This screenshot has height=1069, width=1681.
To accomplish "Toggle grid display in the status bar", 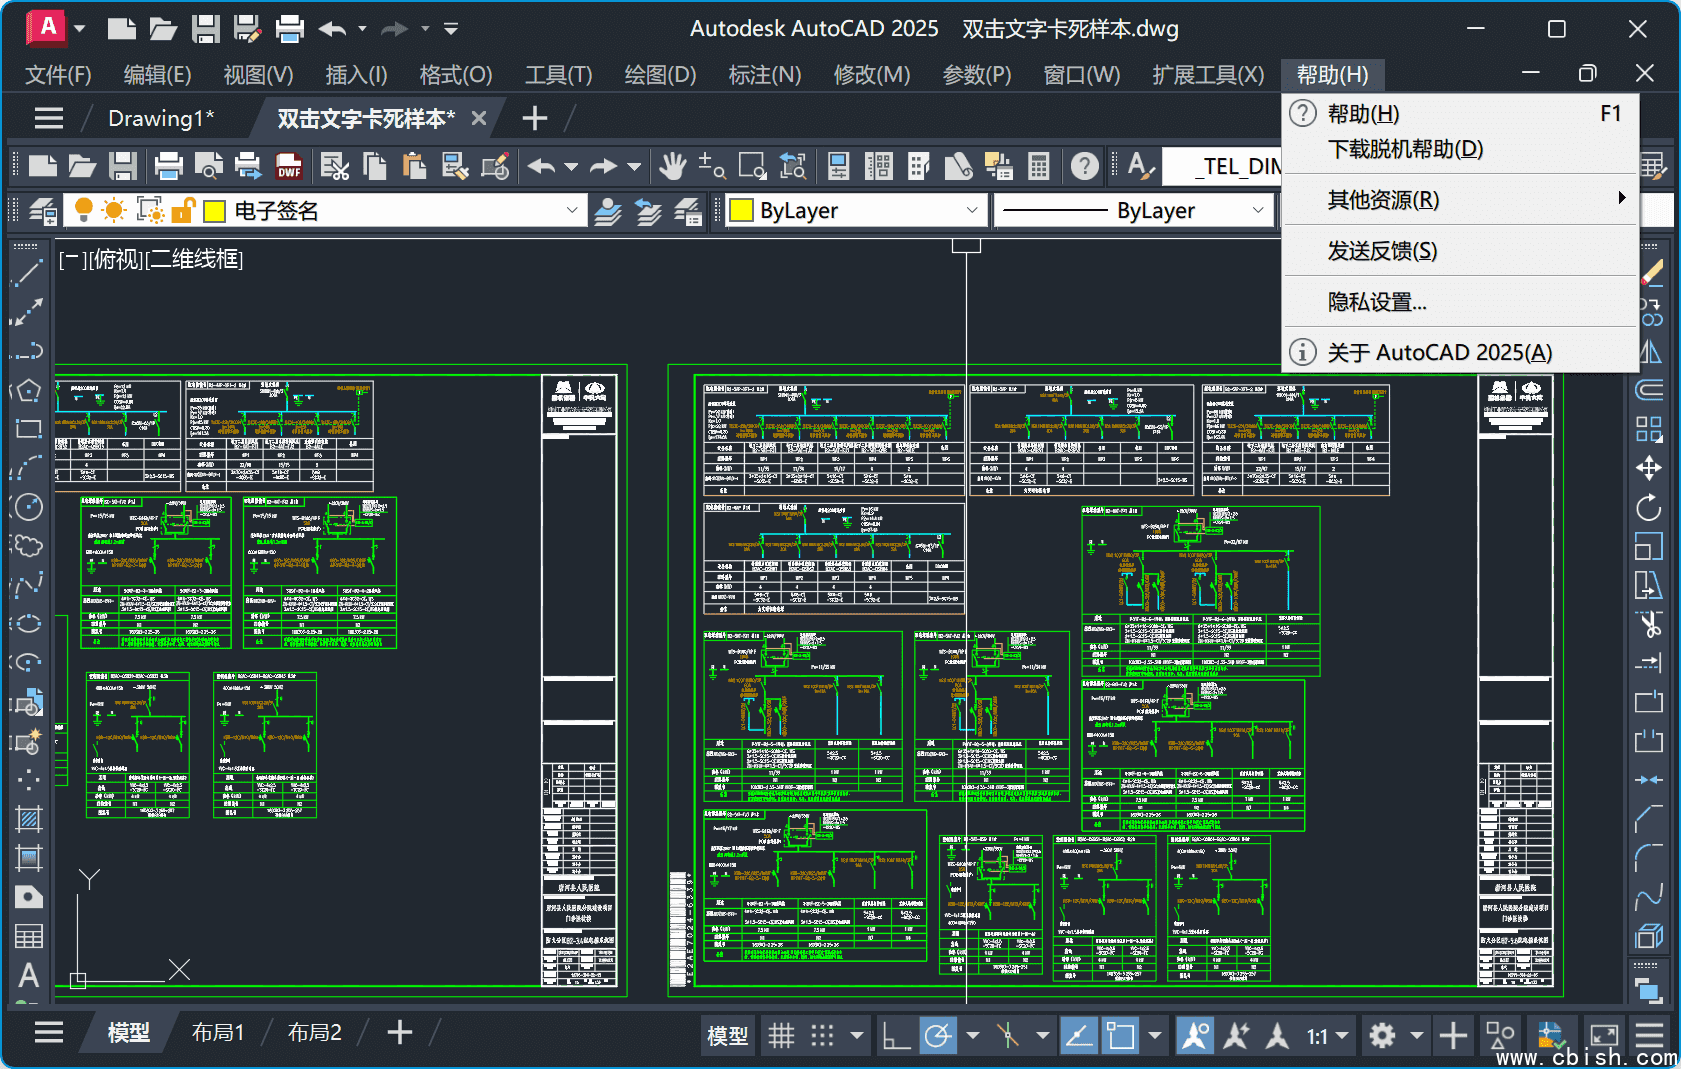I will tap(782, 1035).
